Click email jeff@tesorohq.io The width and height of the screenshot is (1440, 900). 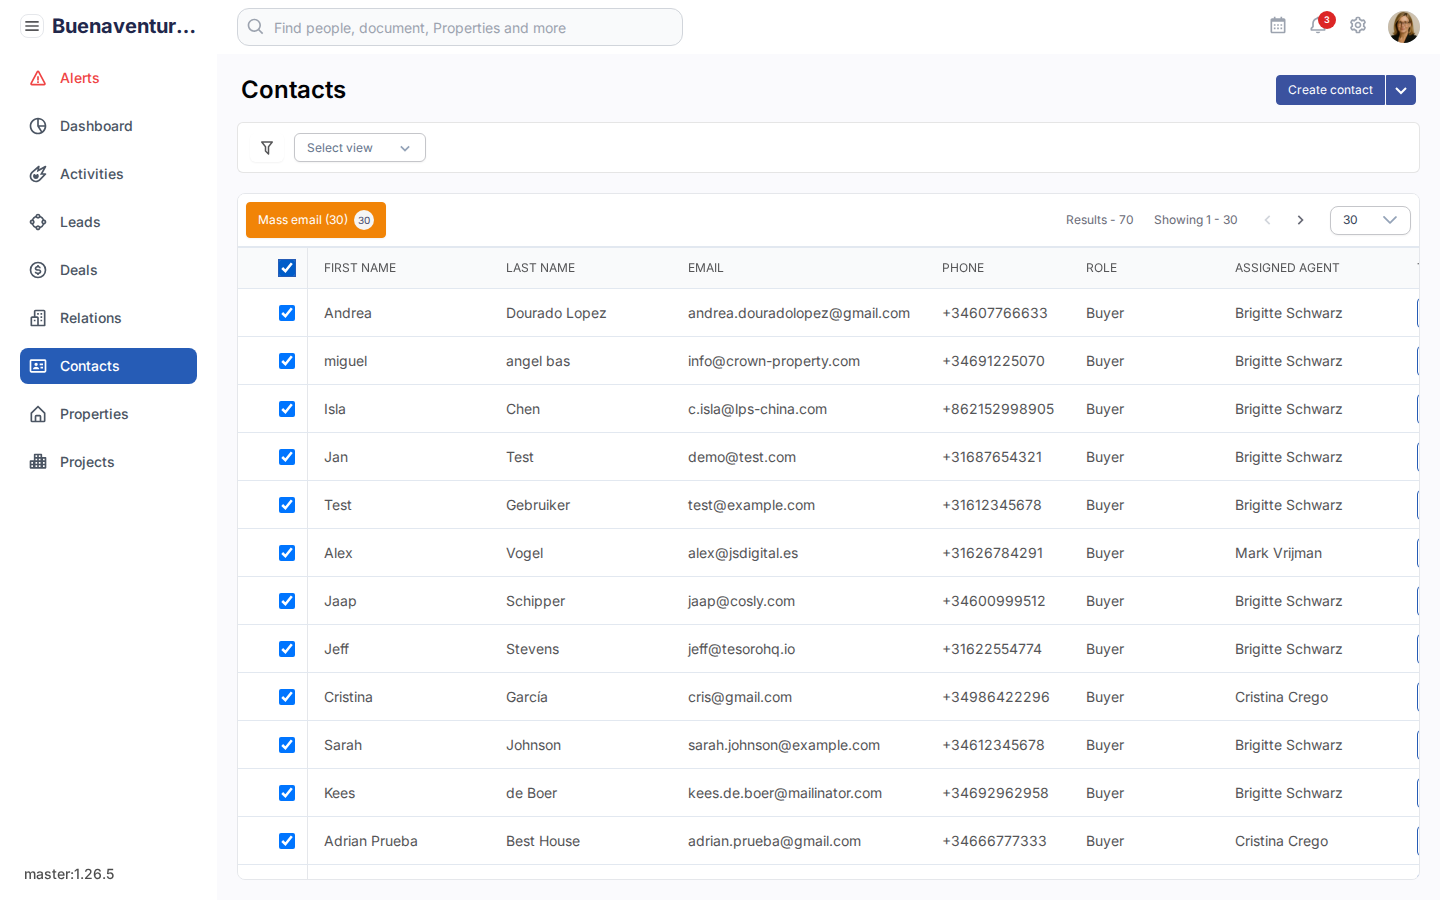click(x=742, y=649)
